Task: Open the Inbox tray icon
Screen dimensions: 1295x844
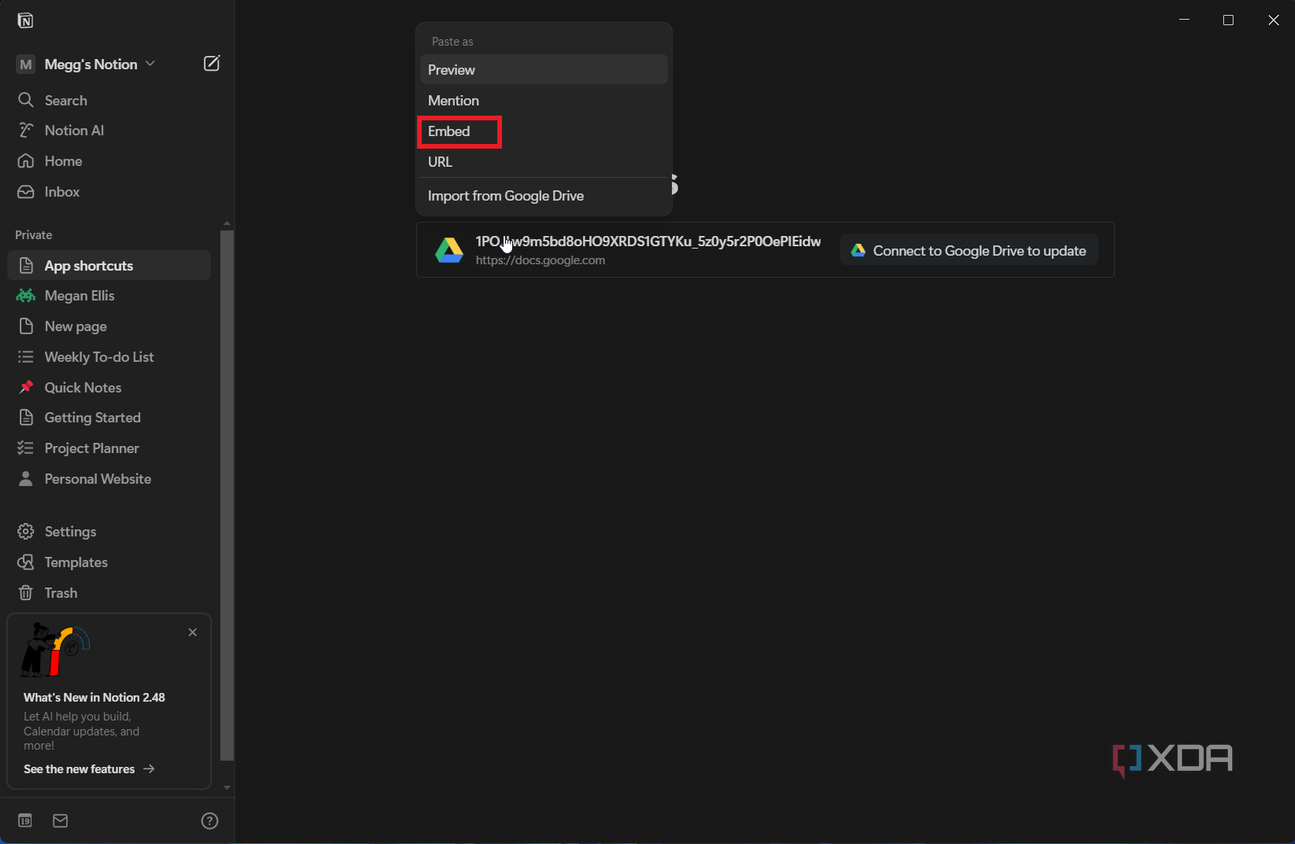Action: pyautogui.click(x=26, y=192)
